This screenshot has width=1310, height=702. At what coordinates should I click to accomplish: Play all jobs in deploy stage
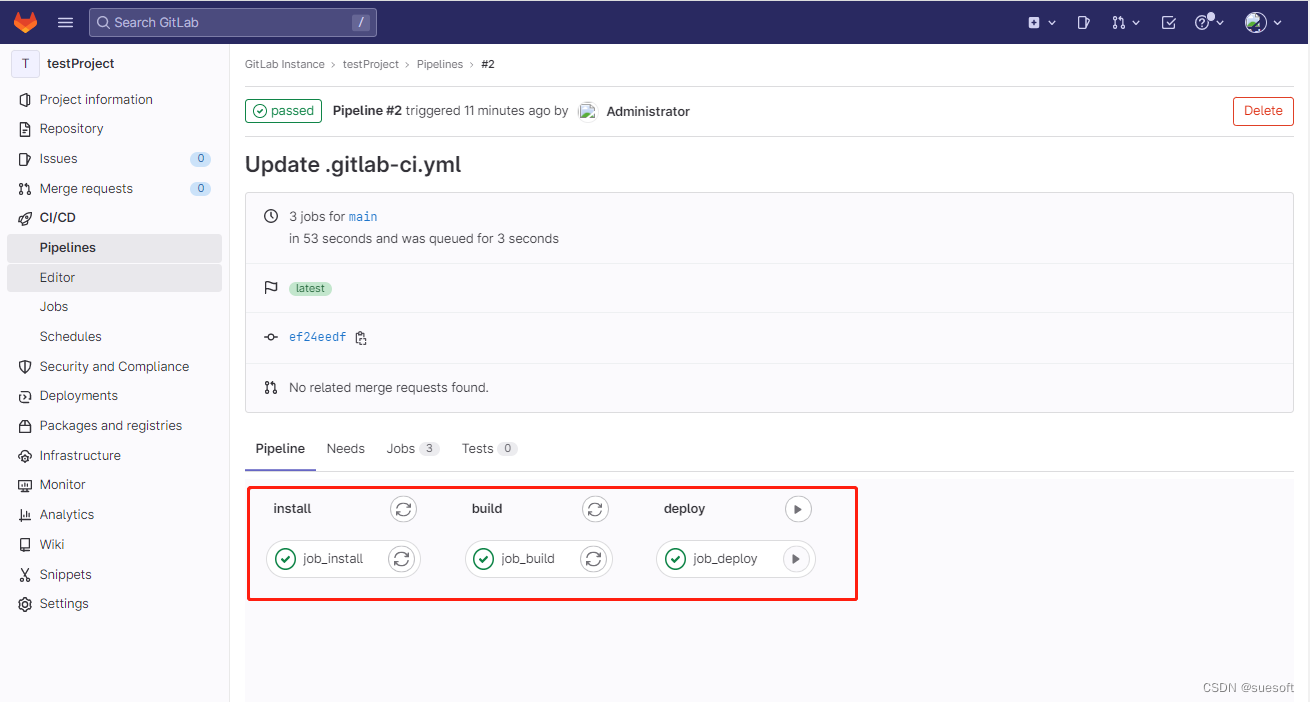coord(798,509)
